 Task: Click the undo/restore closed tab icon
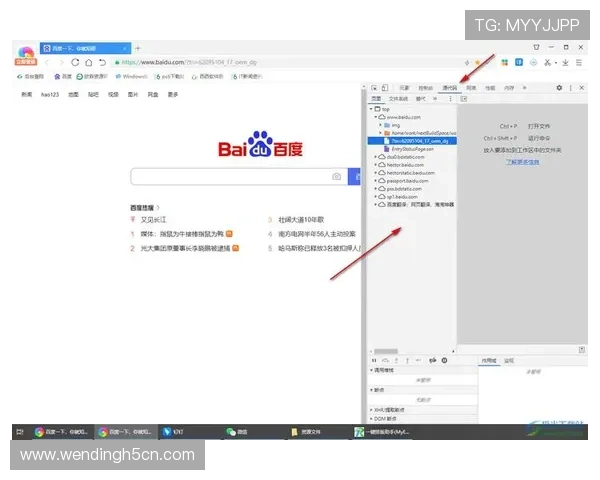point(102,62)
